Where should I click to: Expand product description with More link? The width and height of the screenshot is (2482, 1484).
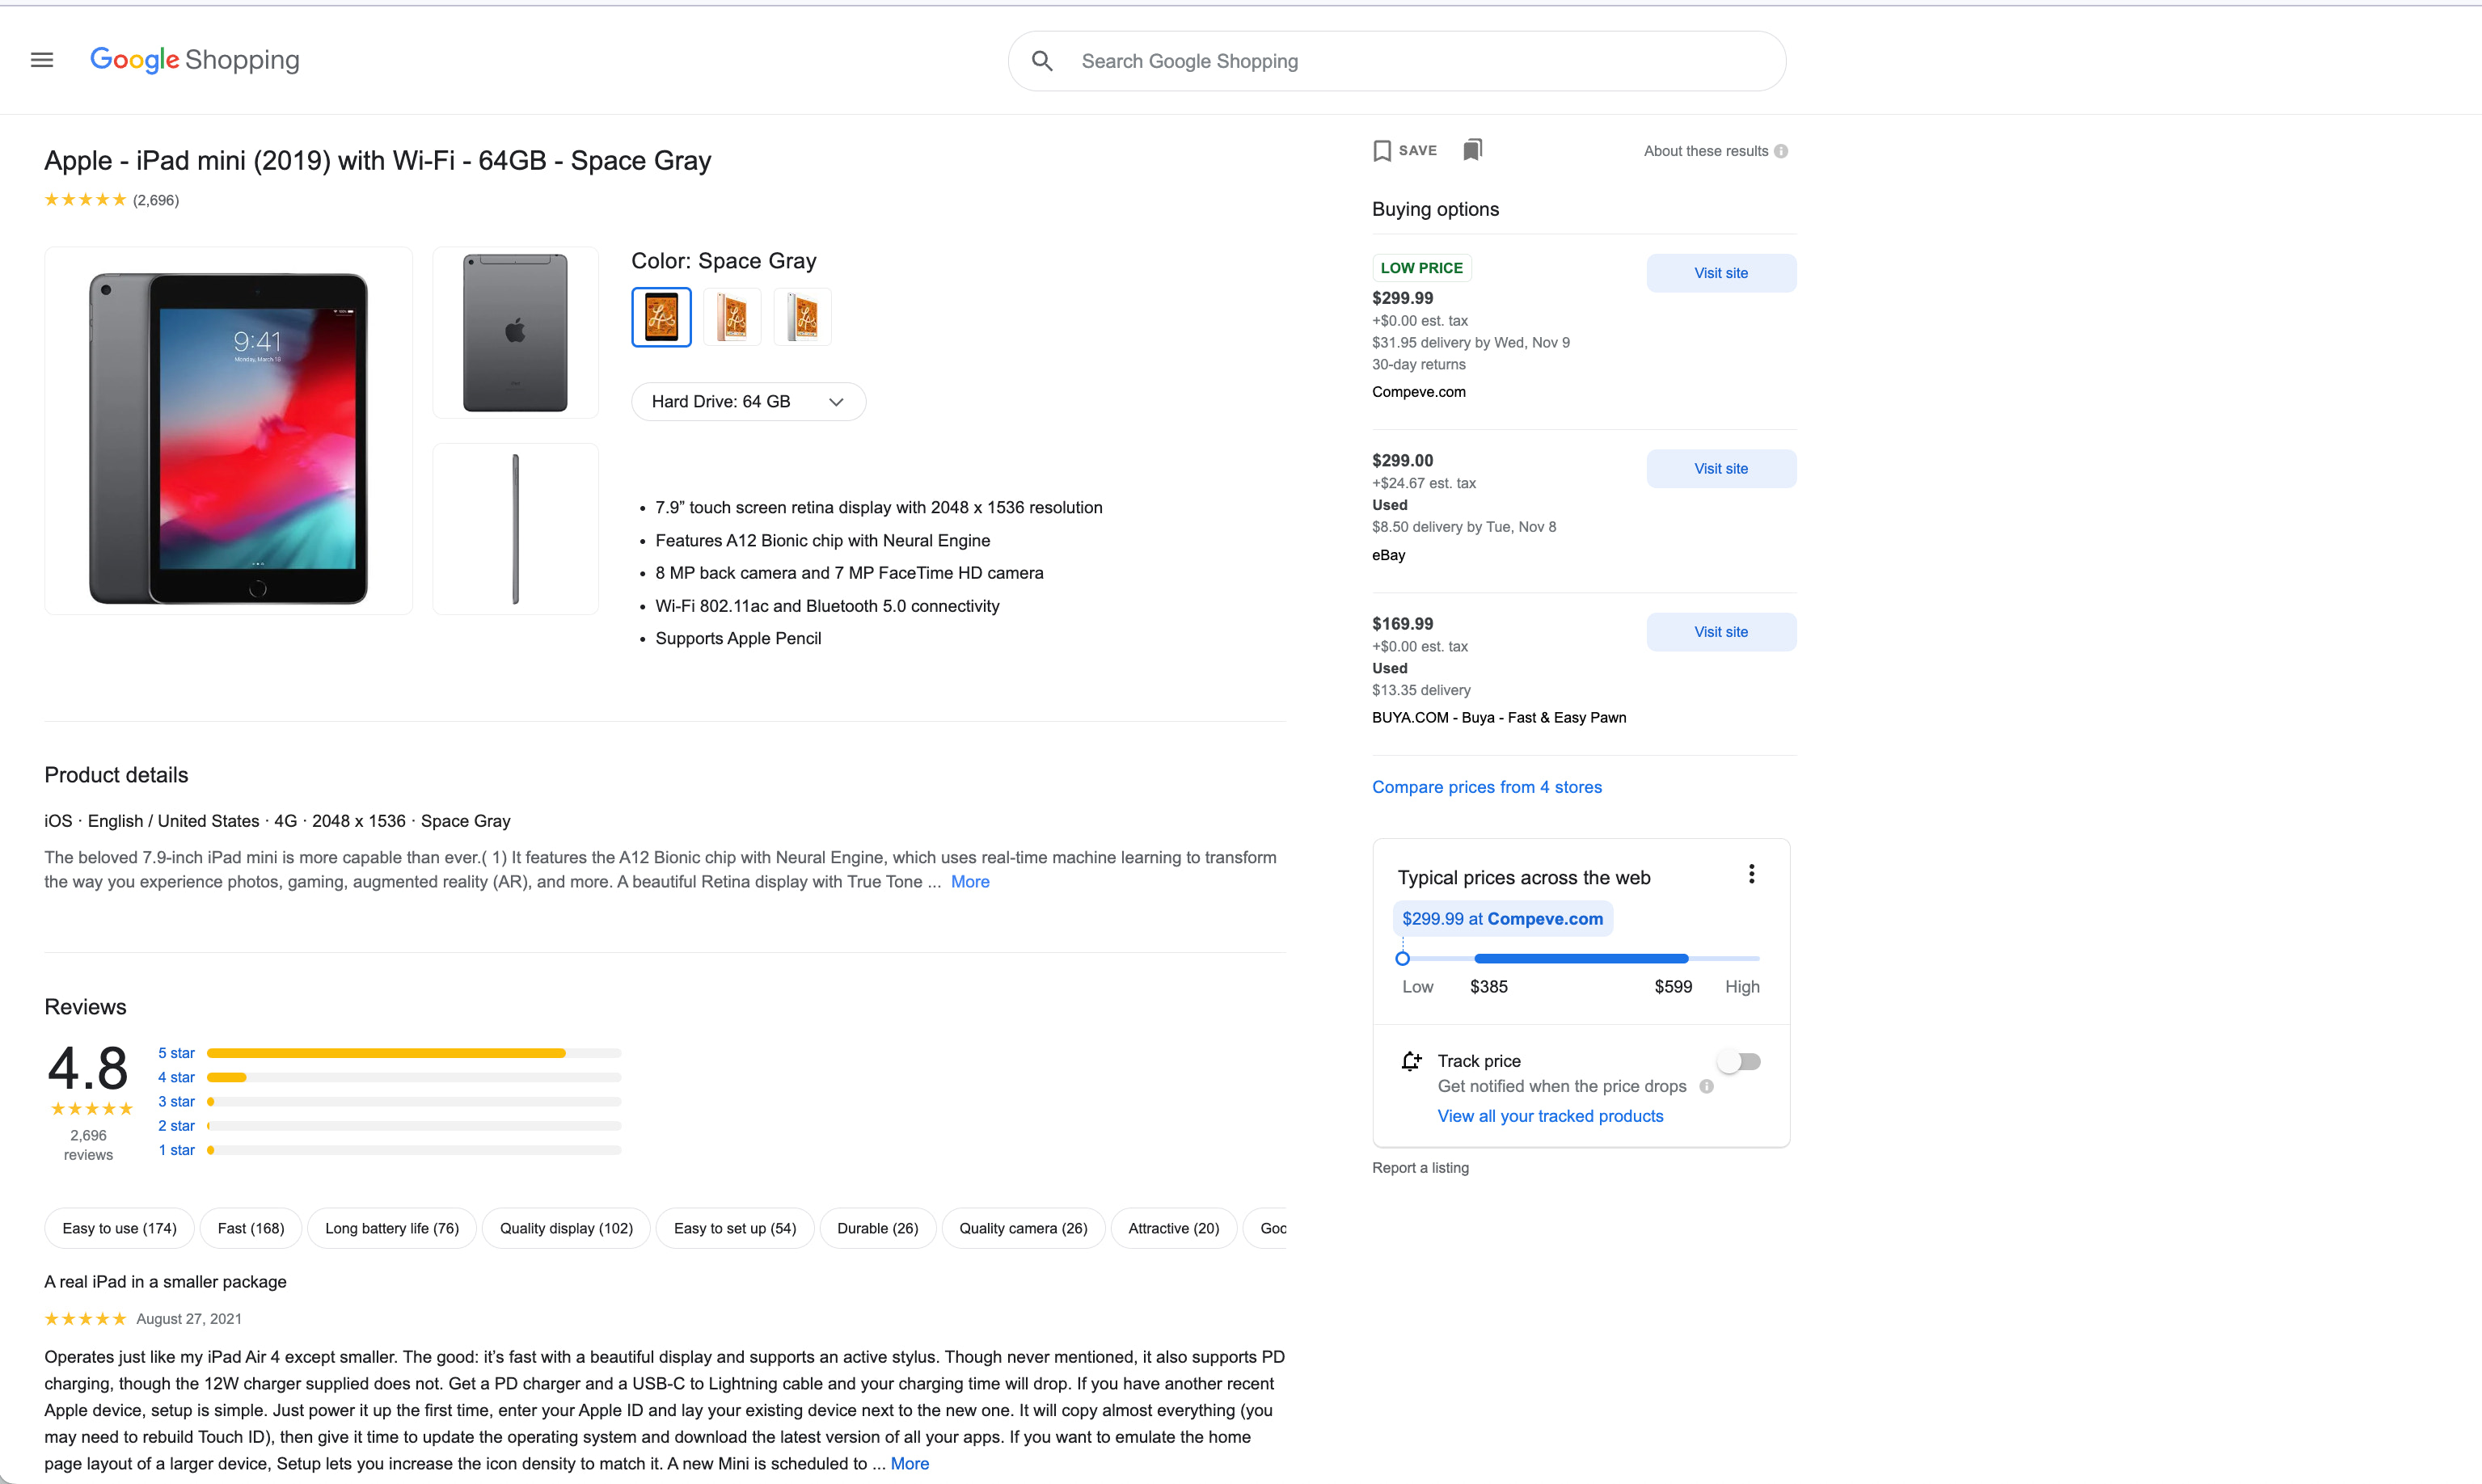click(969, 882)
